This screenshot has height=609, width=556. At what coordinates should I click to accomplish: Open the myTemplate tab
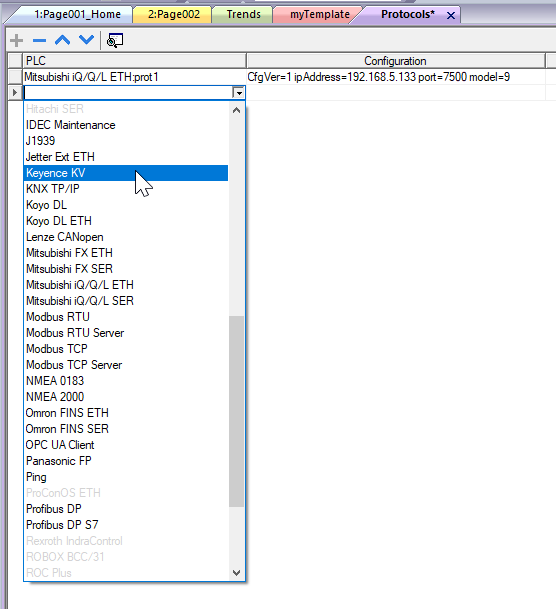point(320,14)
